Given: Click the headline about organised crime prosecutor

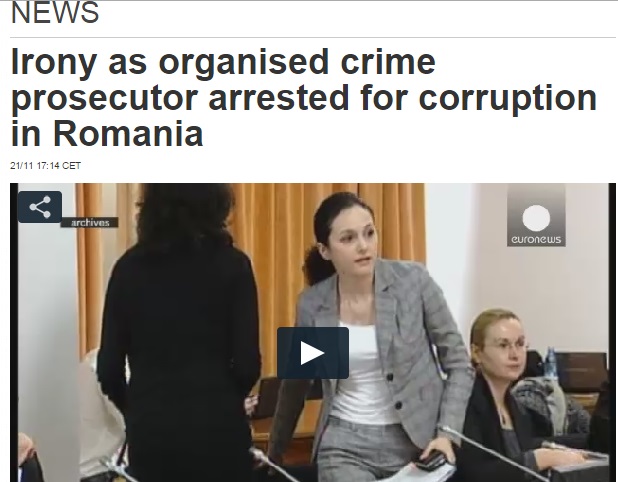Looking at the screenshot, I should tap(303, 97).
